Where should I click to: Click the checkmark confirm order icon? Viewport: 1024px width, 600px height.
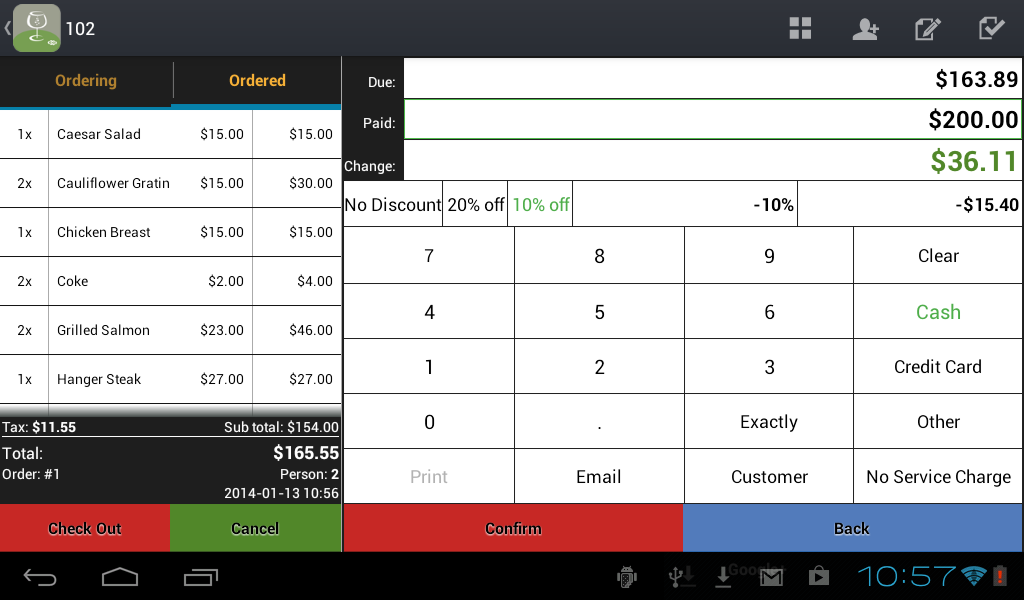click(x=991, y=28)
